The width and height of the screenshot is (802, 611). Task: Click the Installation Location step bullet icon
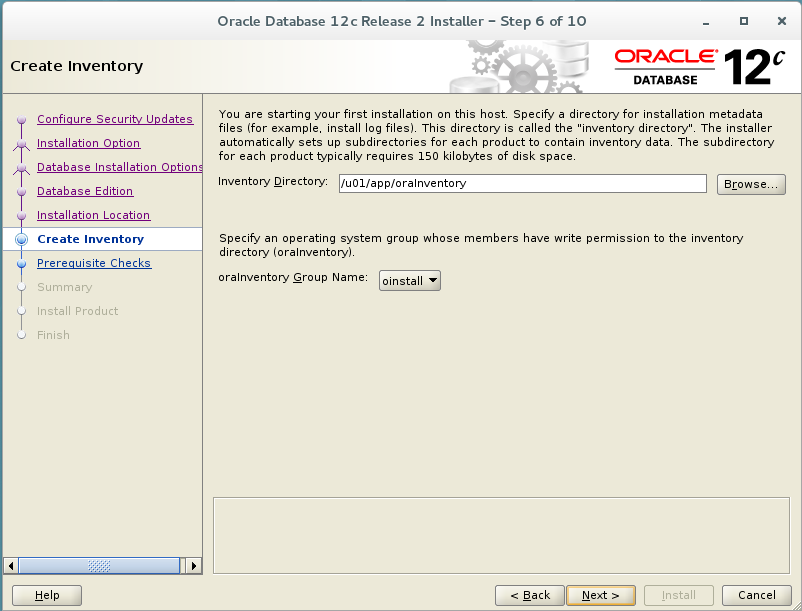(x=21, y=216)
